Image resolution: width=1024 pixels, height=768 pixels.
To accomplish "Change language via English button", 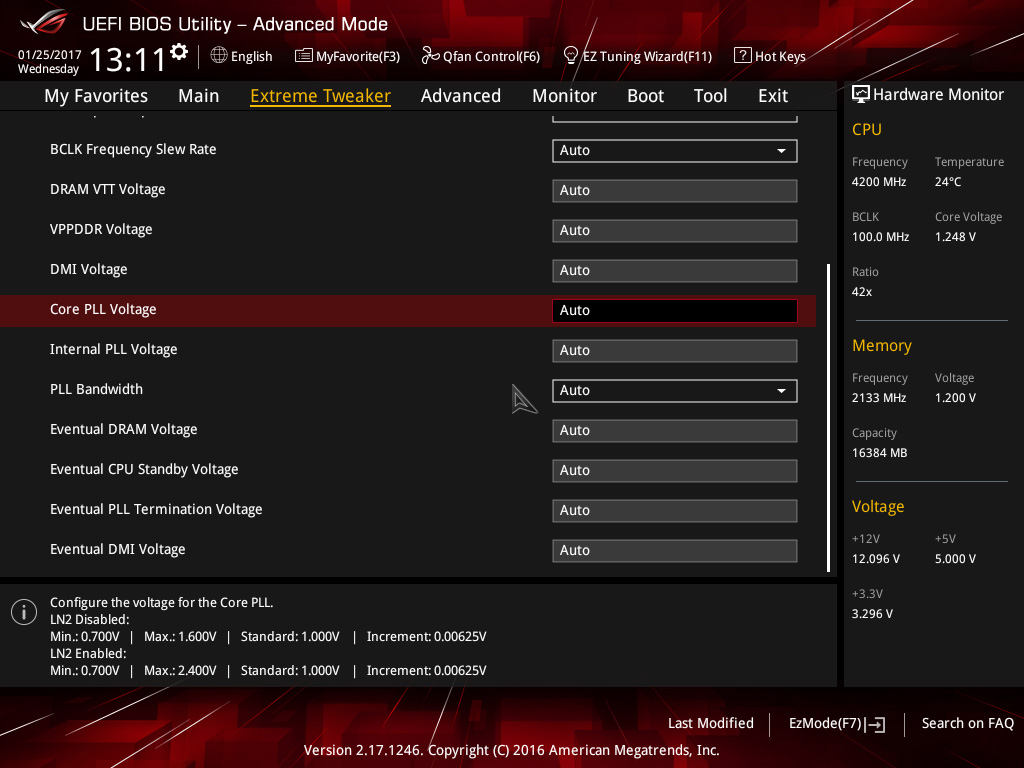I will pyautogui.click(x=242, y=56).
